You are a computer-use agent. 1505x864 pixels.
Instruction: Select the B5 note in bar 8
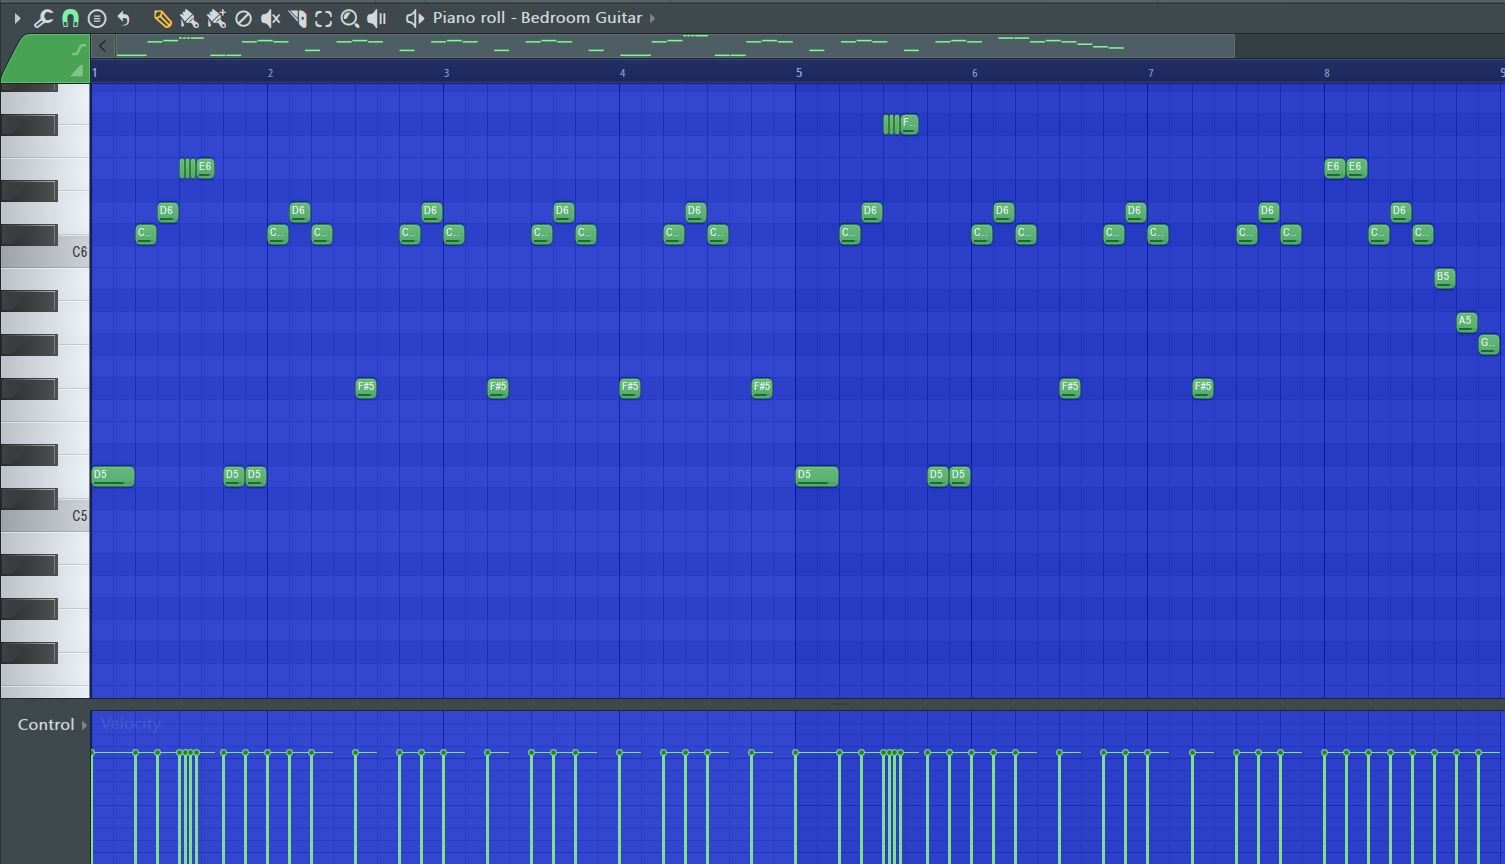tap(1444, 278)
